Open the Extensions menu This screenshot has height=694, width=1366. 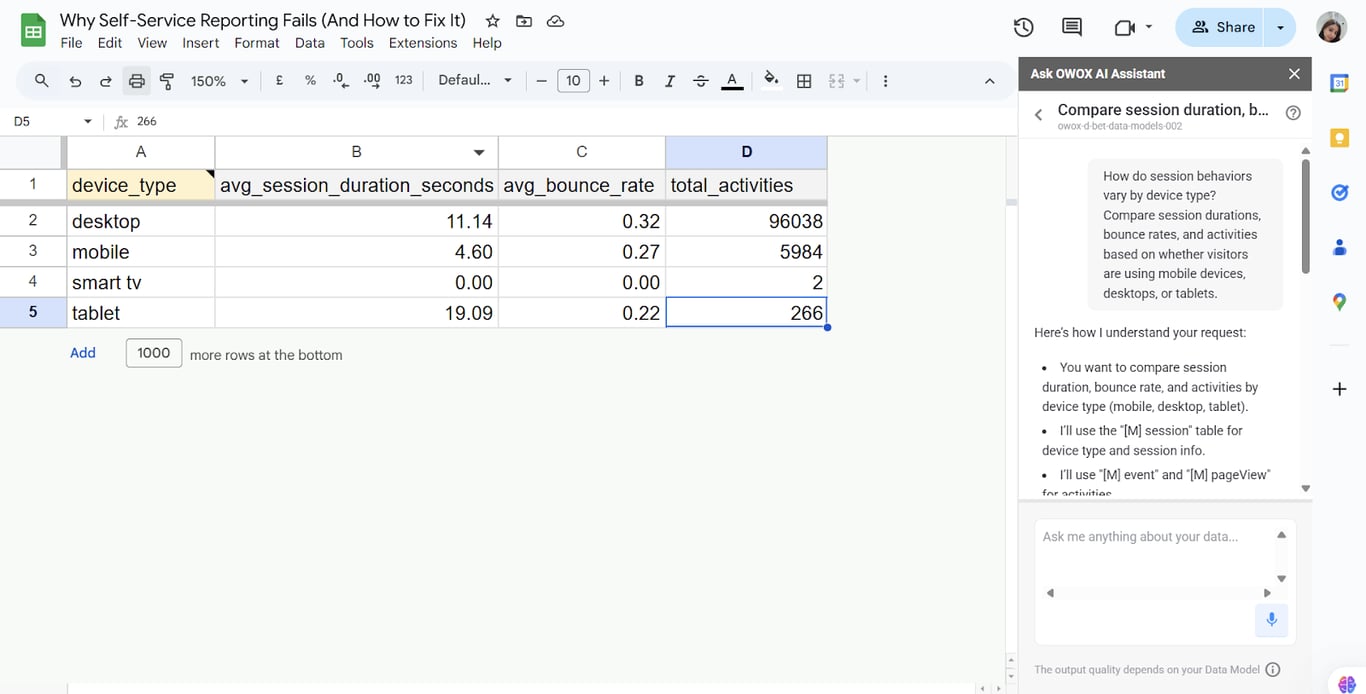tap(423, 43)
